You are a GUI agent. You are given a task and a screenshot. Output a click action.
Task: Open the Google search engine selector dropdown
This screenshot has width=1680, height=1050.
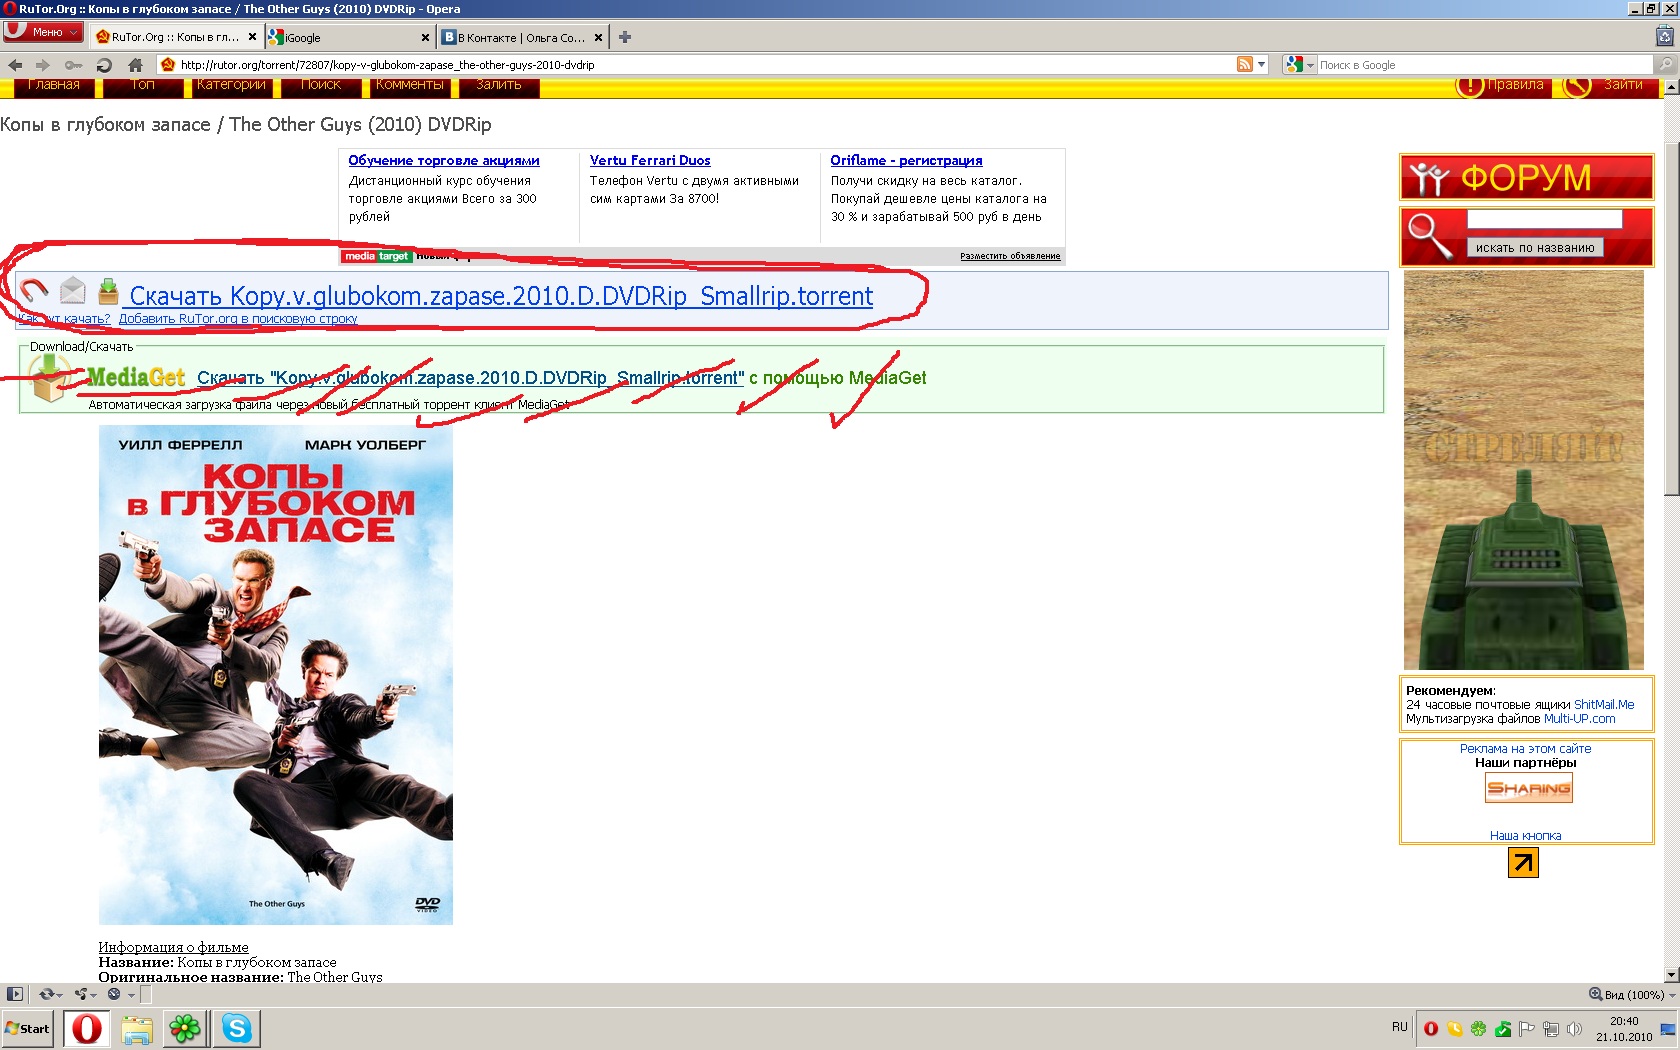pos(1300,65)
